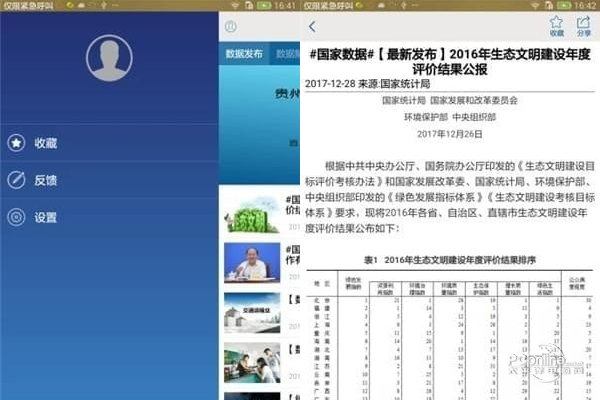Open news thumbnail of man speaking
Screen dimensions: 600x400
tap(252, 263)
